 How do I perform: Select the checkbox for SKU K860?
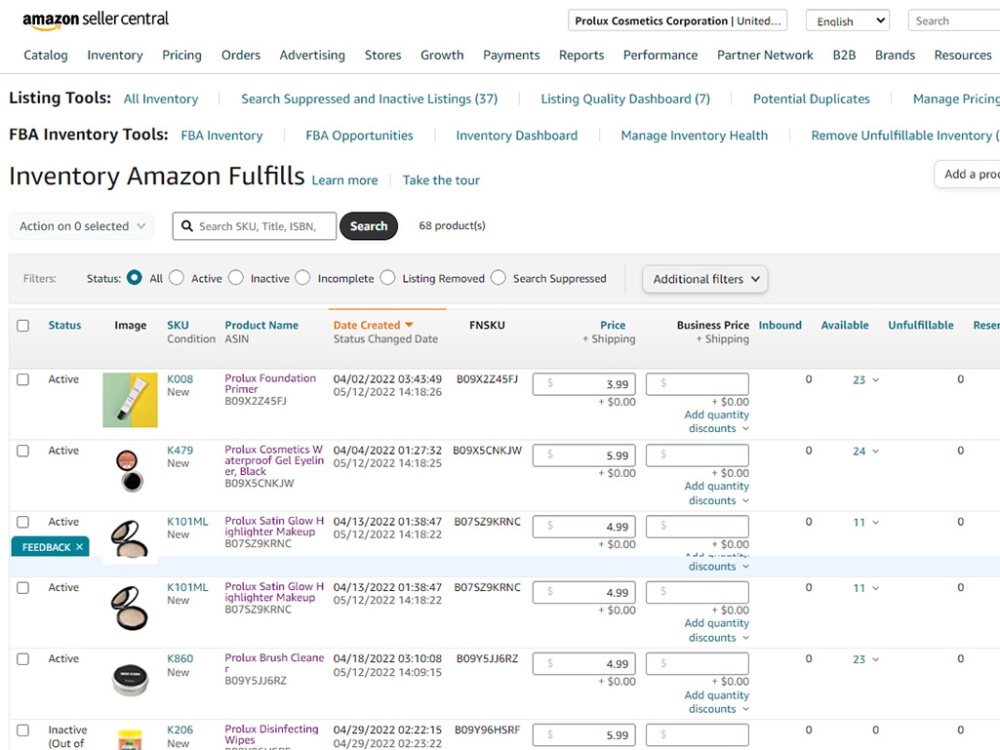pos(23,659)
